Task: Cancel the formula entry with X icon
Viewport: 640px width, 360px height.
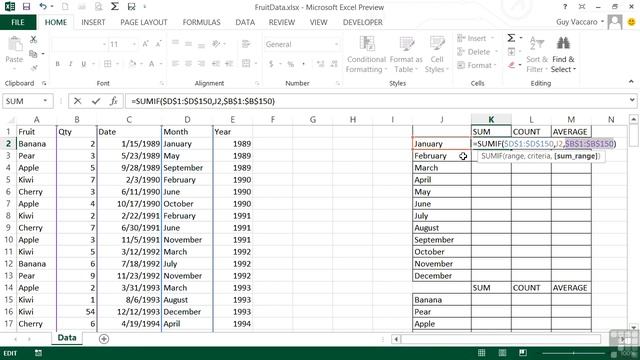Action: point(77,101)
